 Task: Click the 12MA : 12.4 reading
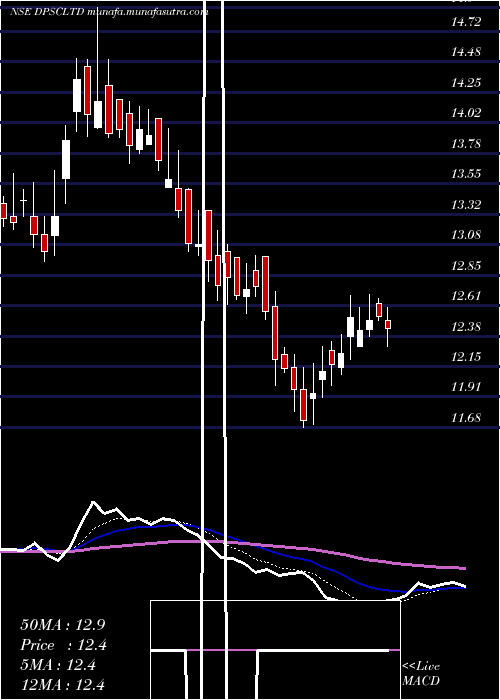(x=63, y=684)
